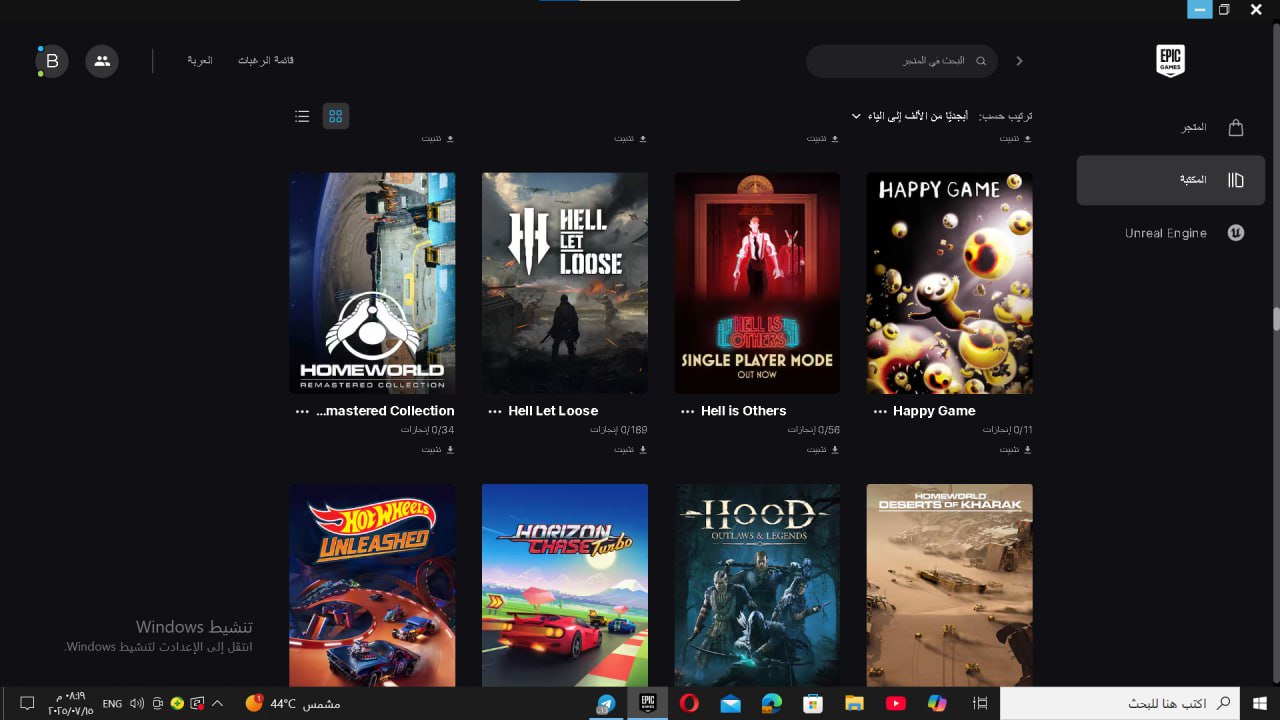Click the Hell Let Loose title text
This screenshot has height=720, width=1280.
[553, 411]
